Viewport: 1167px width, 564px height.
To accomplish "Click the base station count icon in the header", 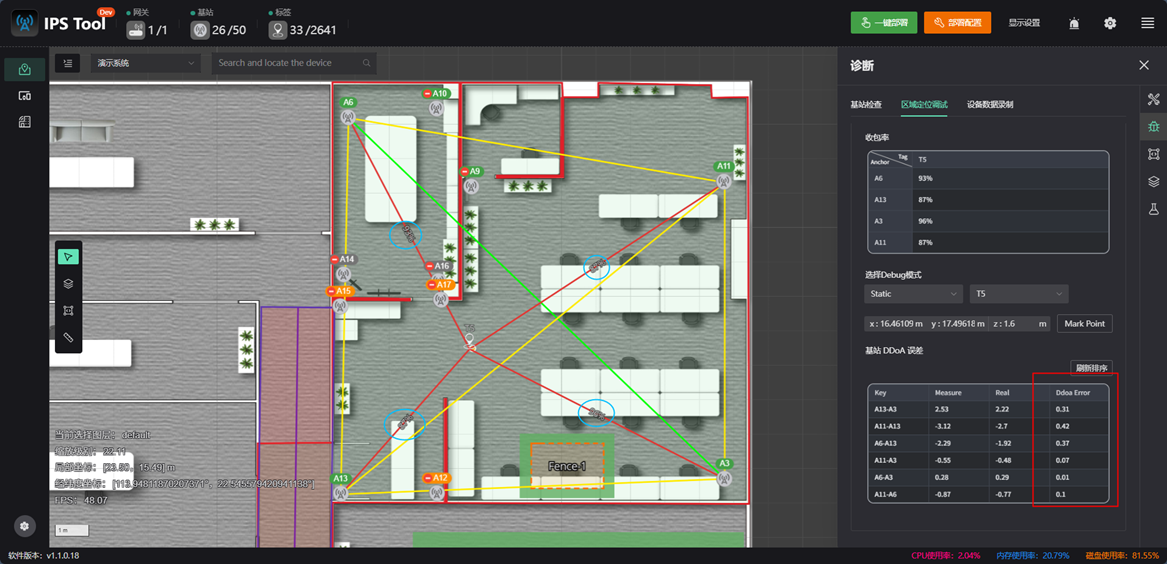I will click(199, 31).
